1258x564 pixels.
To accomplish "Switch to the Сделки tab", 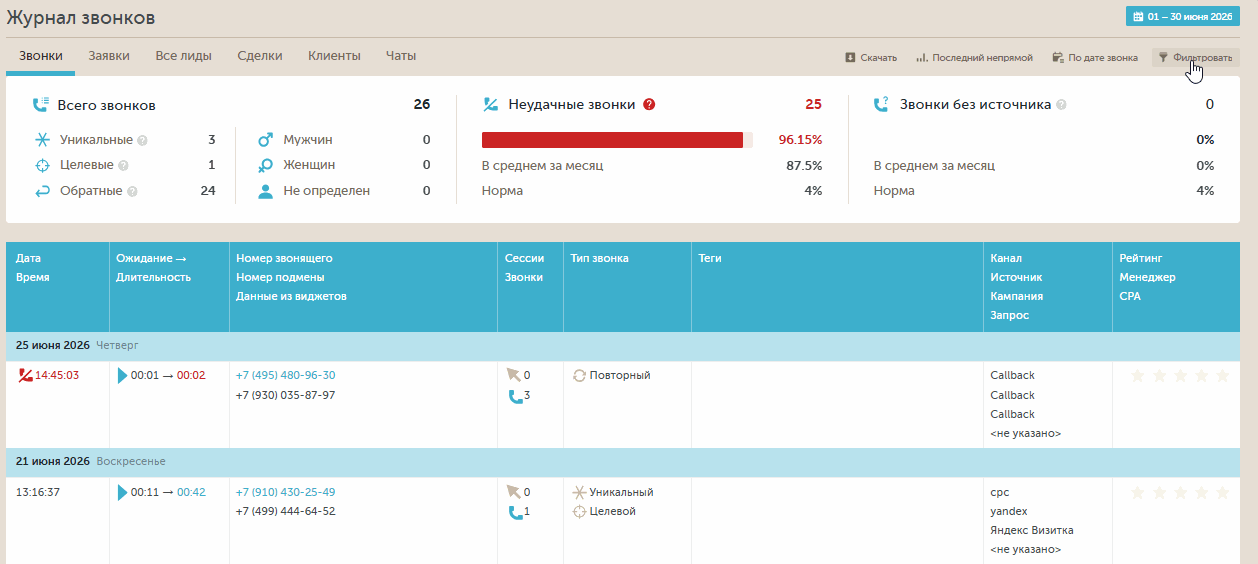I will click(x=260, y=56).
